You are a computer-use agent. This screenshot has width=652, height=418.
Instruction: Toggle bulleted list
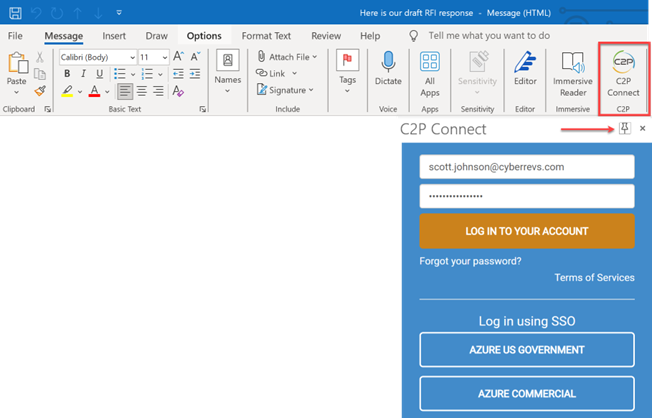tap(120, 74)
